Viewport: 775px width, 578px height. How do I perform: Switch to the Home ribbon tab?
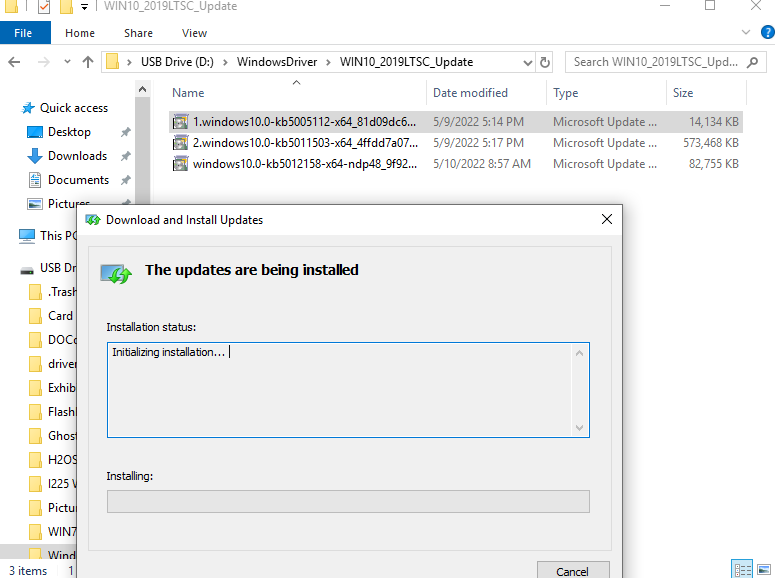[x=80, y=33]
